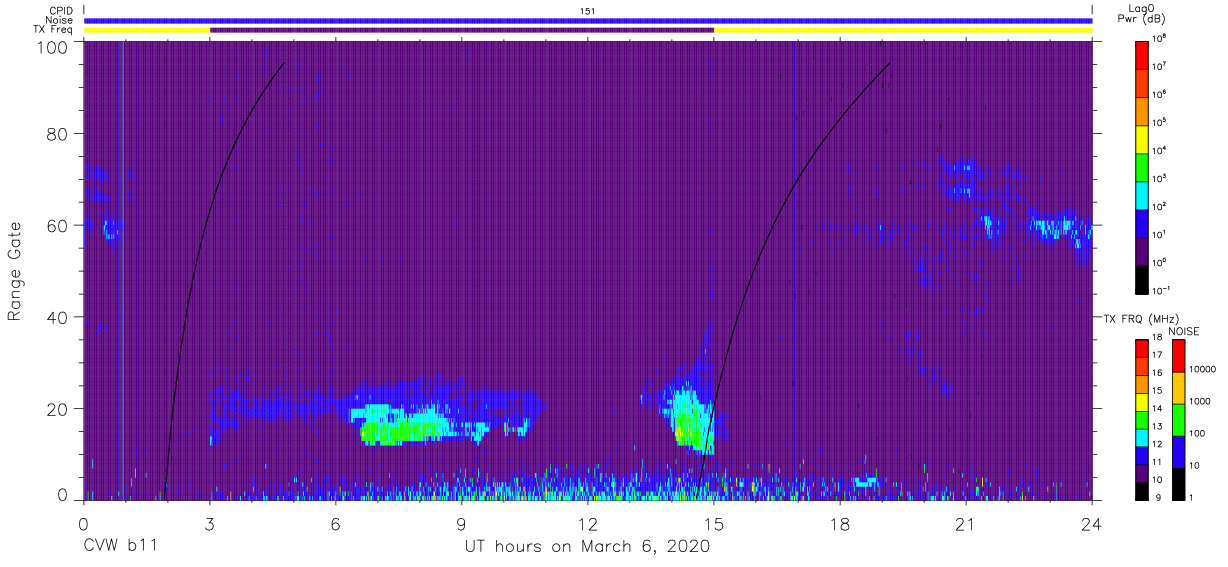Click the UT hours on March 6, 2020 axis title
Image resolution: width=1228 pixels, height=567 pixels.
pos(587,547)
